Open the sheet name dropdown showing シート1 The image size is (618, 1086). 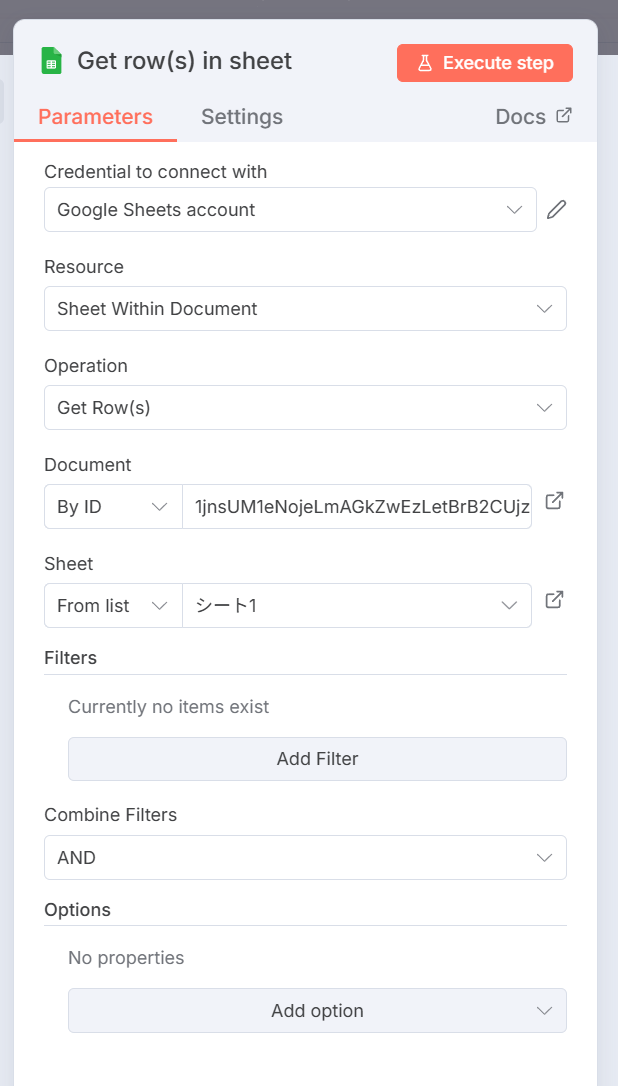click(x=356, y=606)
